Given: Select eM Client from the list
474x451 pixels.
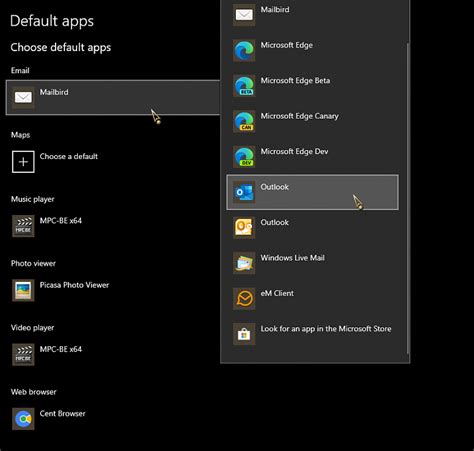Looking at the screenshot, I should (312, 299).
